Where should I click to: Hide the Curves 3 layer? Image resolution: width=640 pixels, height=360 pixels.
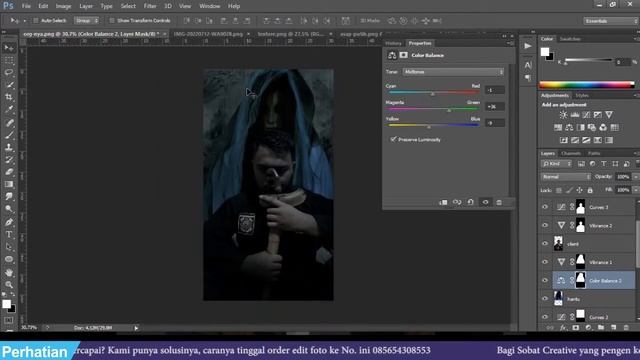[545, 207]
